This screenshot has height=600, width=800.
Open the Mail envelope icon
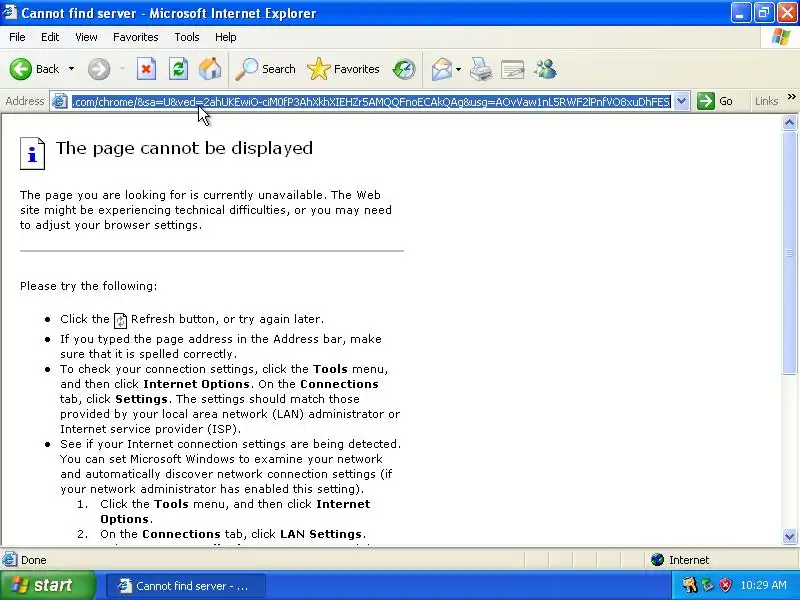(442, 69)
